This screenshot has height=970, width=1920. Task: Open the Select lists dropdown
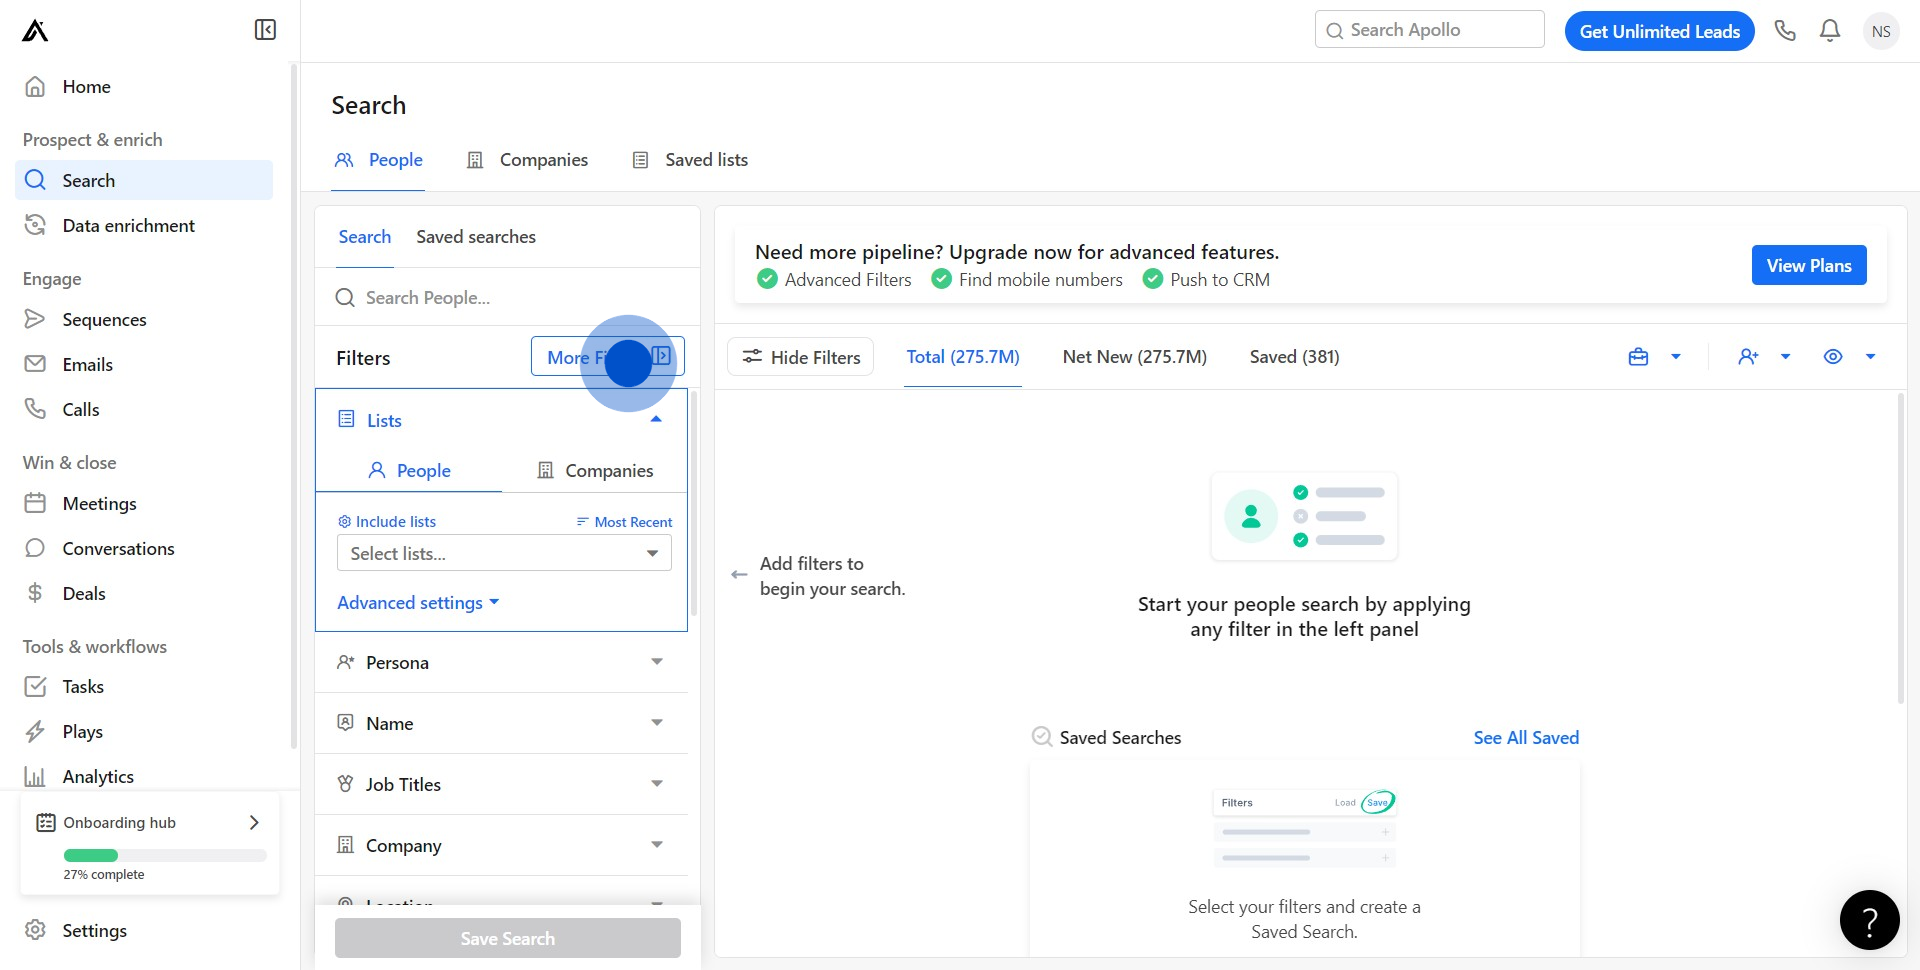click(x=504, y=553)
